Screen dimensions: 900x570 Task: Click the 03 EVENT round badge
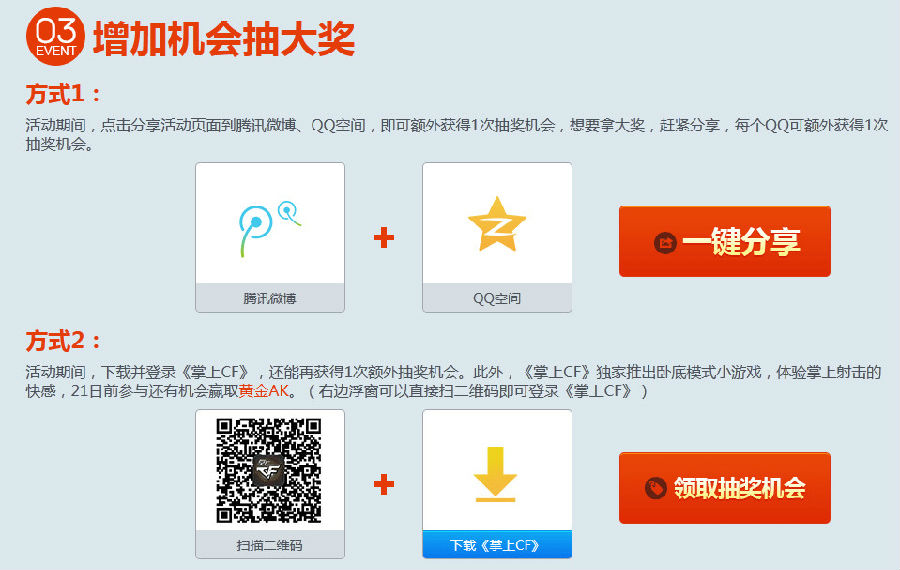point(55,36)
